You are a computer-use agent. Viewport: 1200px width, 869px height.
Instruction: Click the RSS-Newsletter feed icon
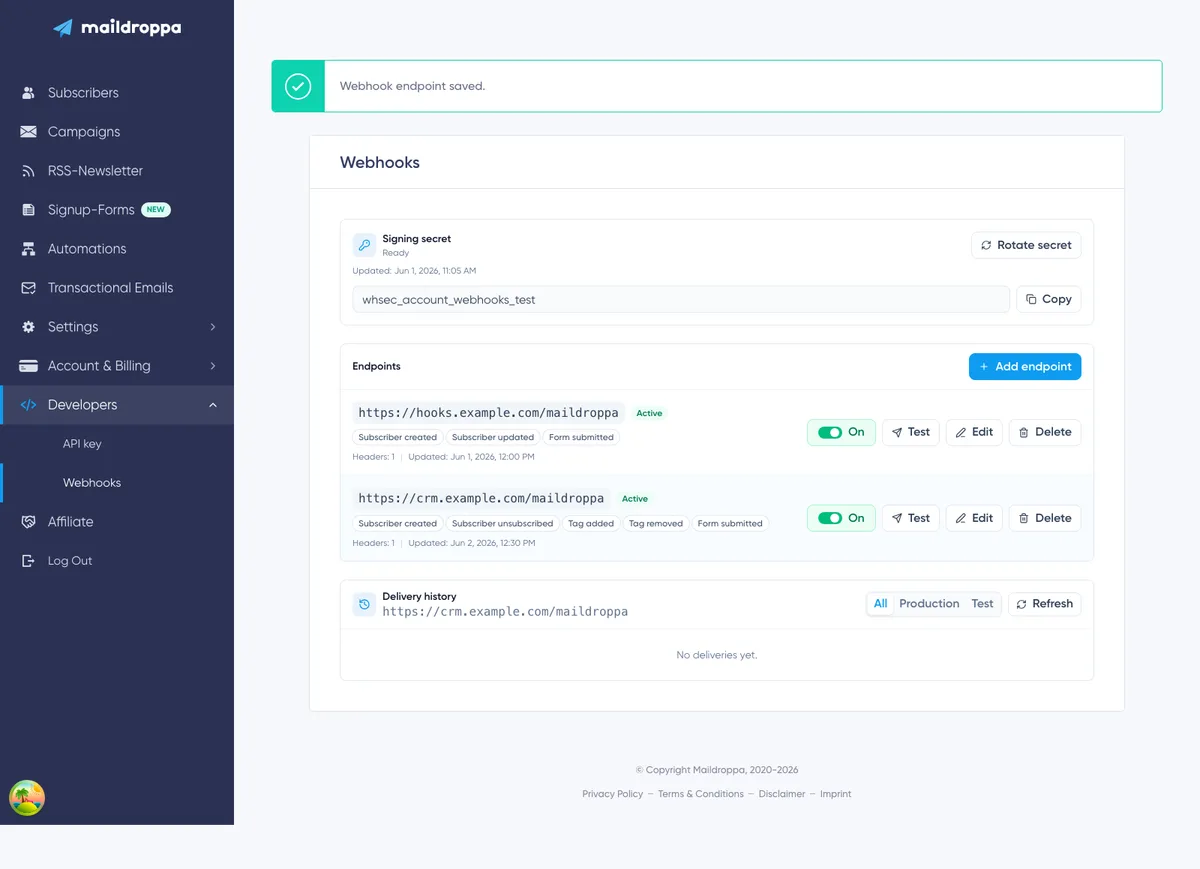(x=28, y=171)
